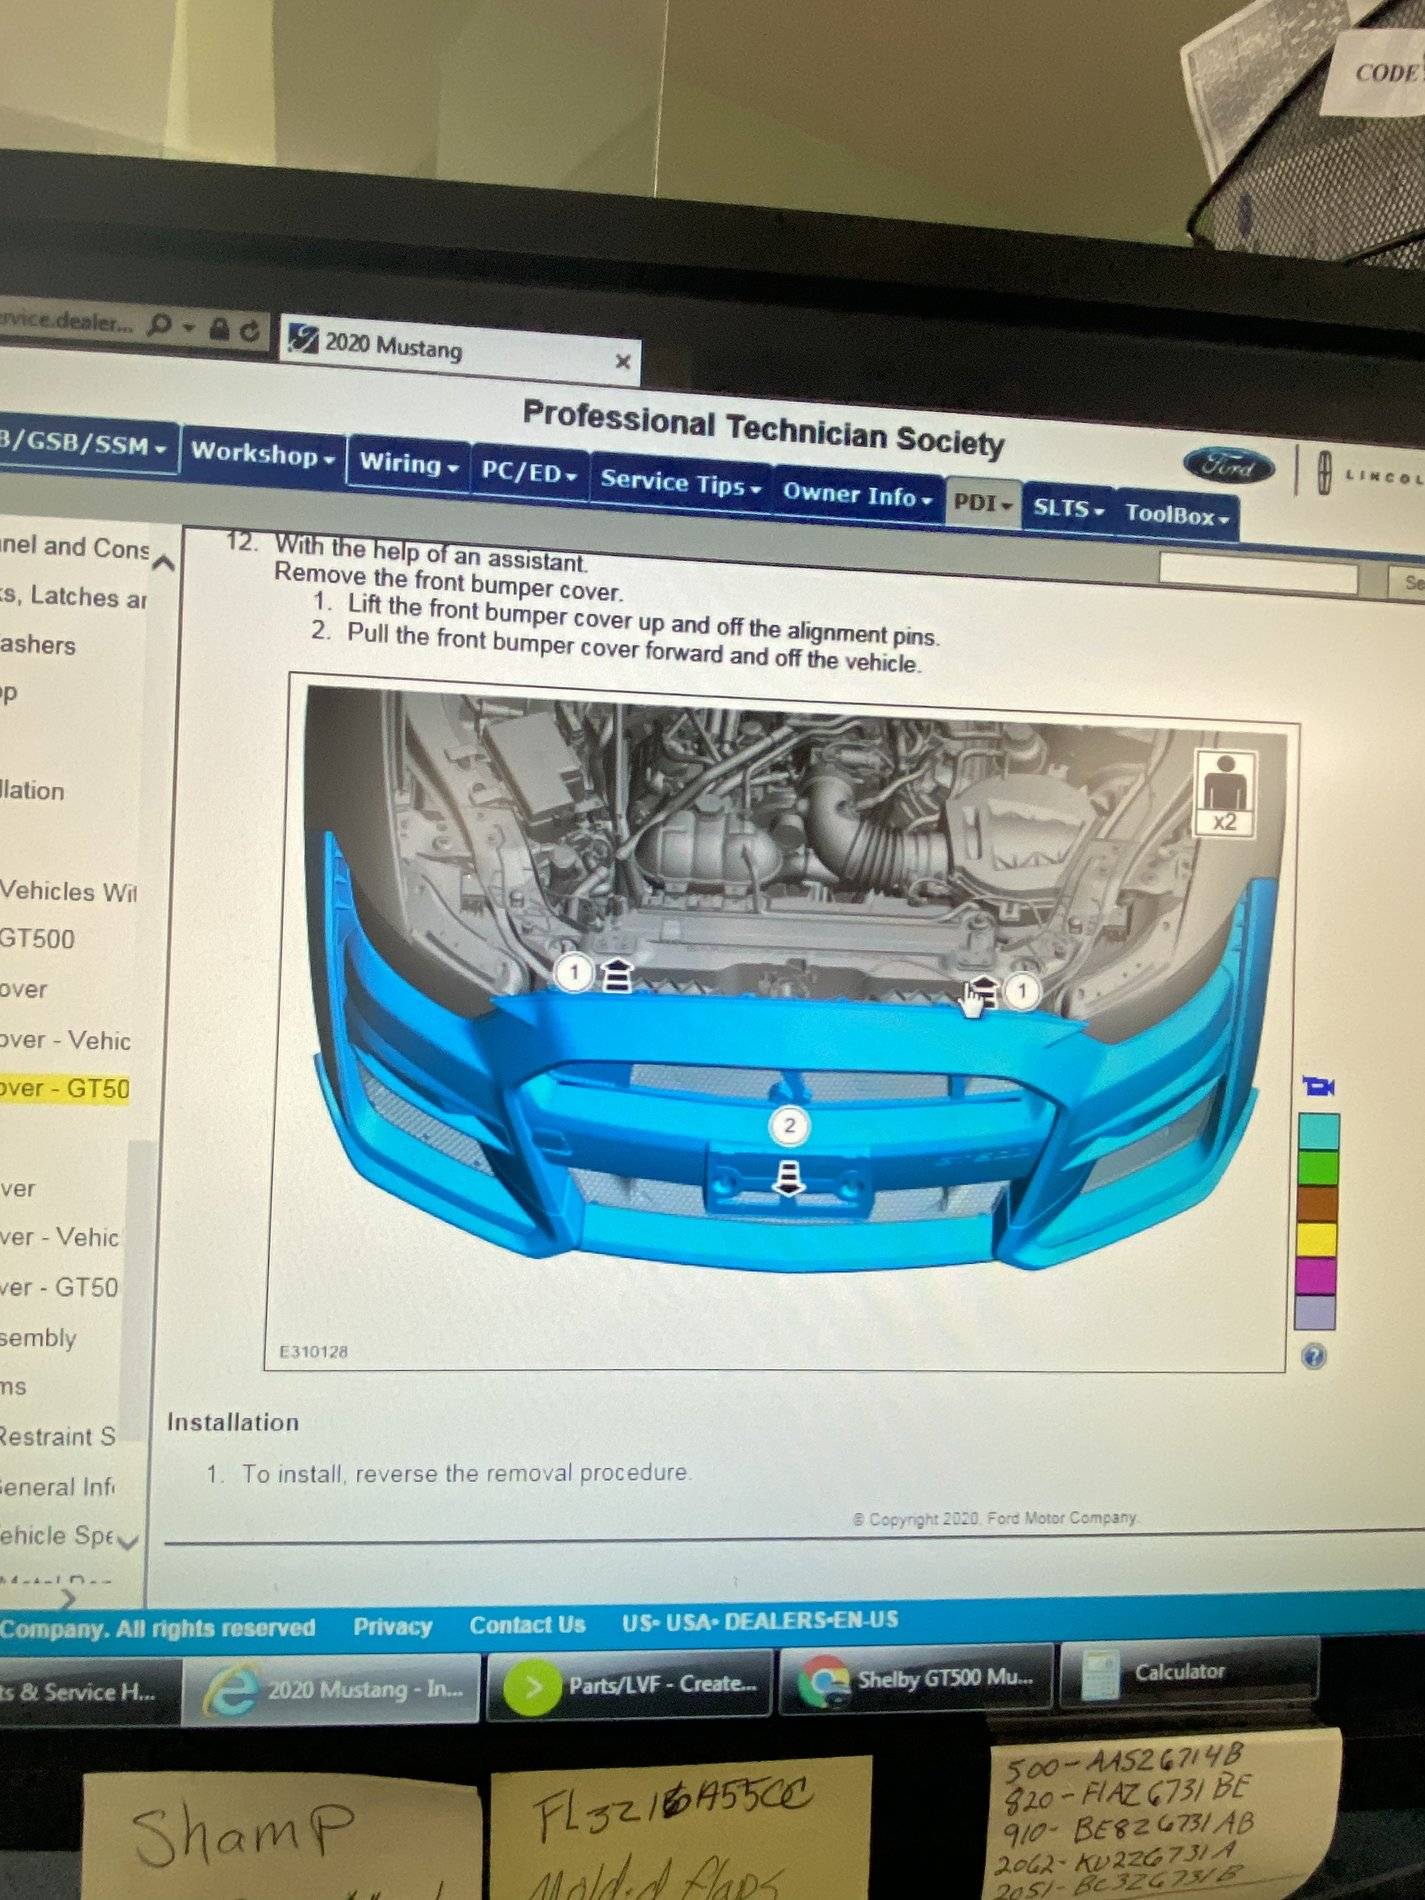Click the Contact Us footer link
This screenshot has height=1900, width=1425.
click(x=527, y=1625)
